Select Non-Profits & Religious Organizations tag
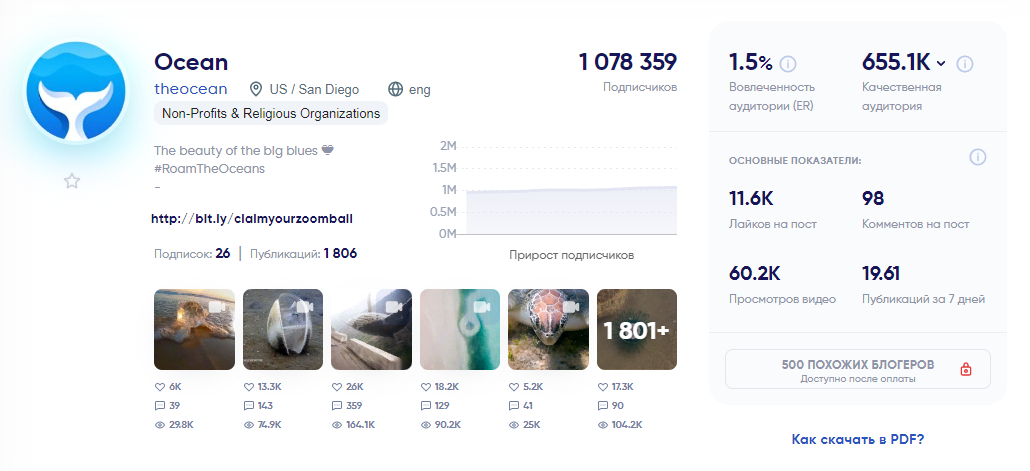The width and height of the screenshot is (1030, 471). [271, 114]
